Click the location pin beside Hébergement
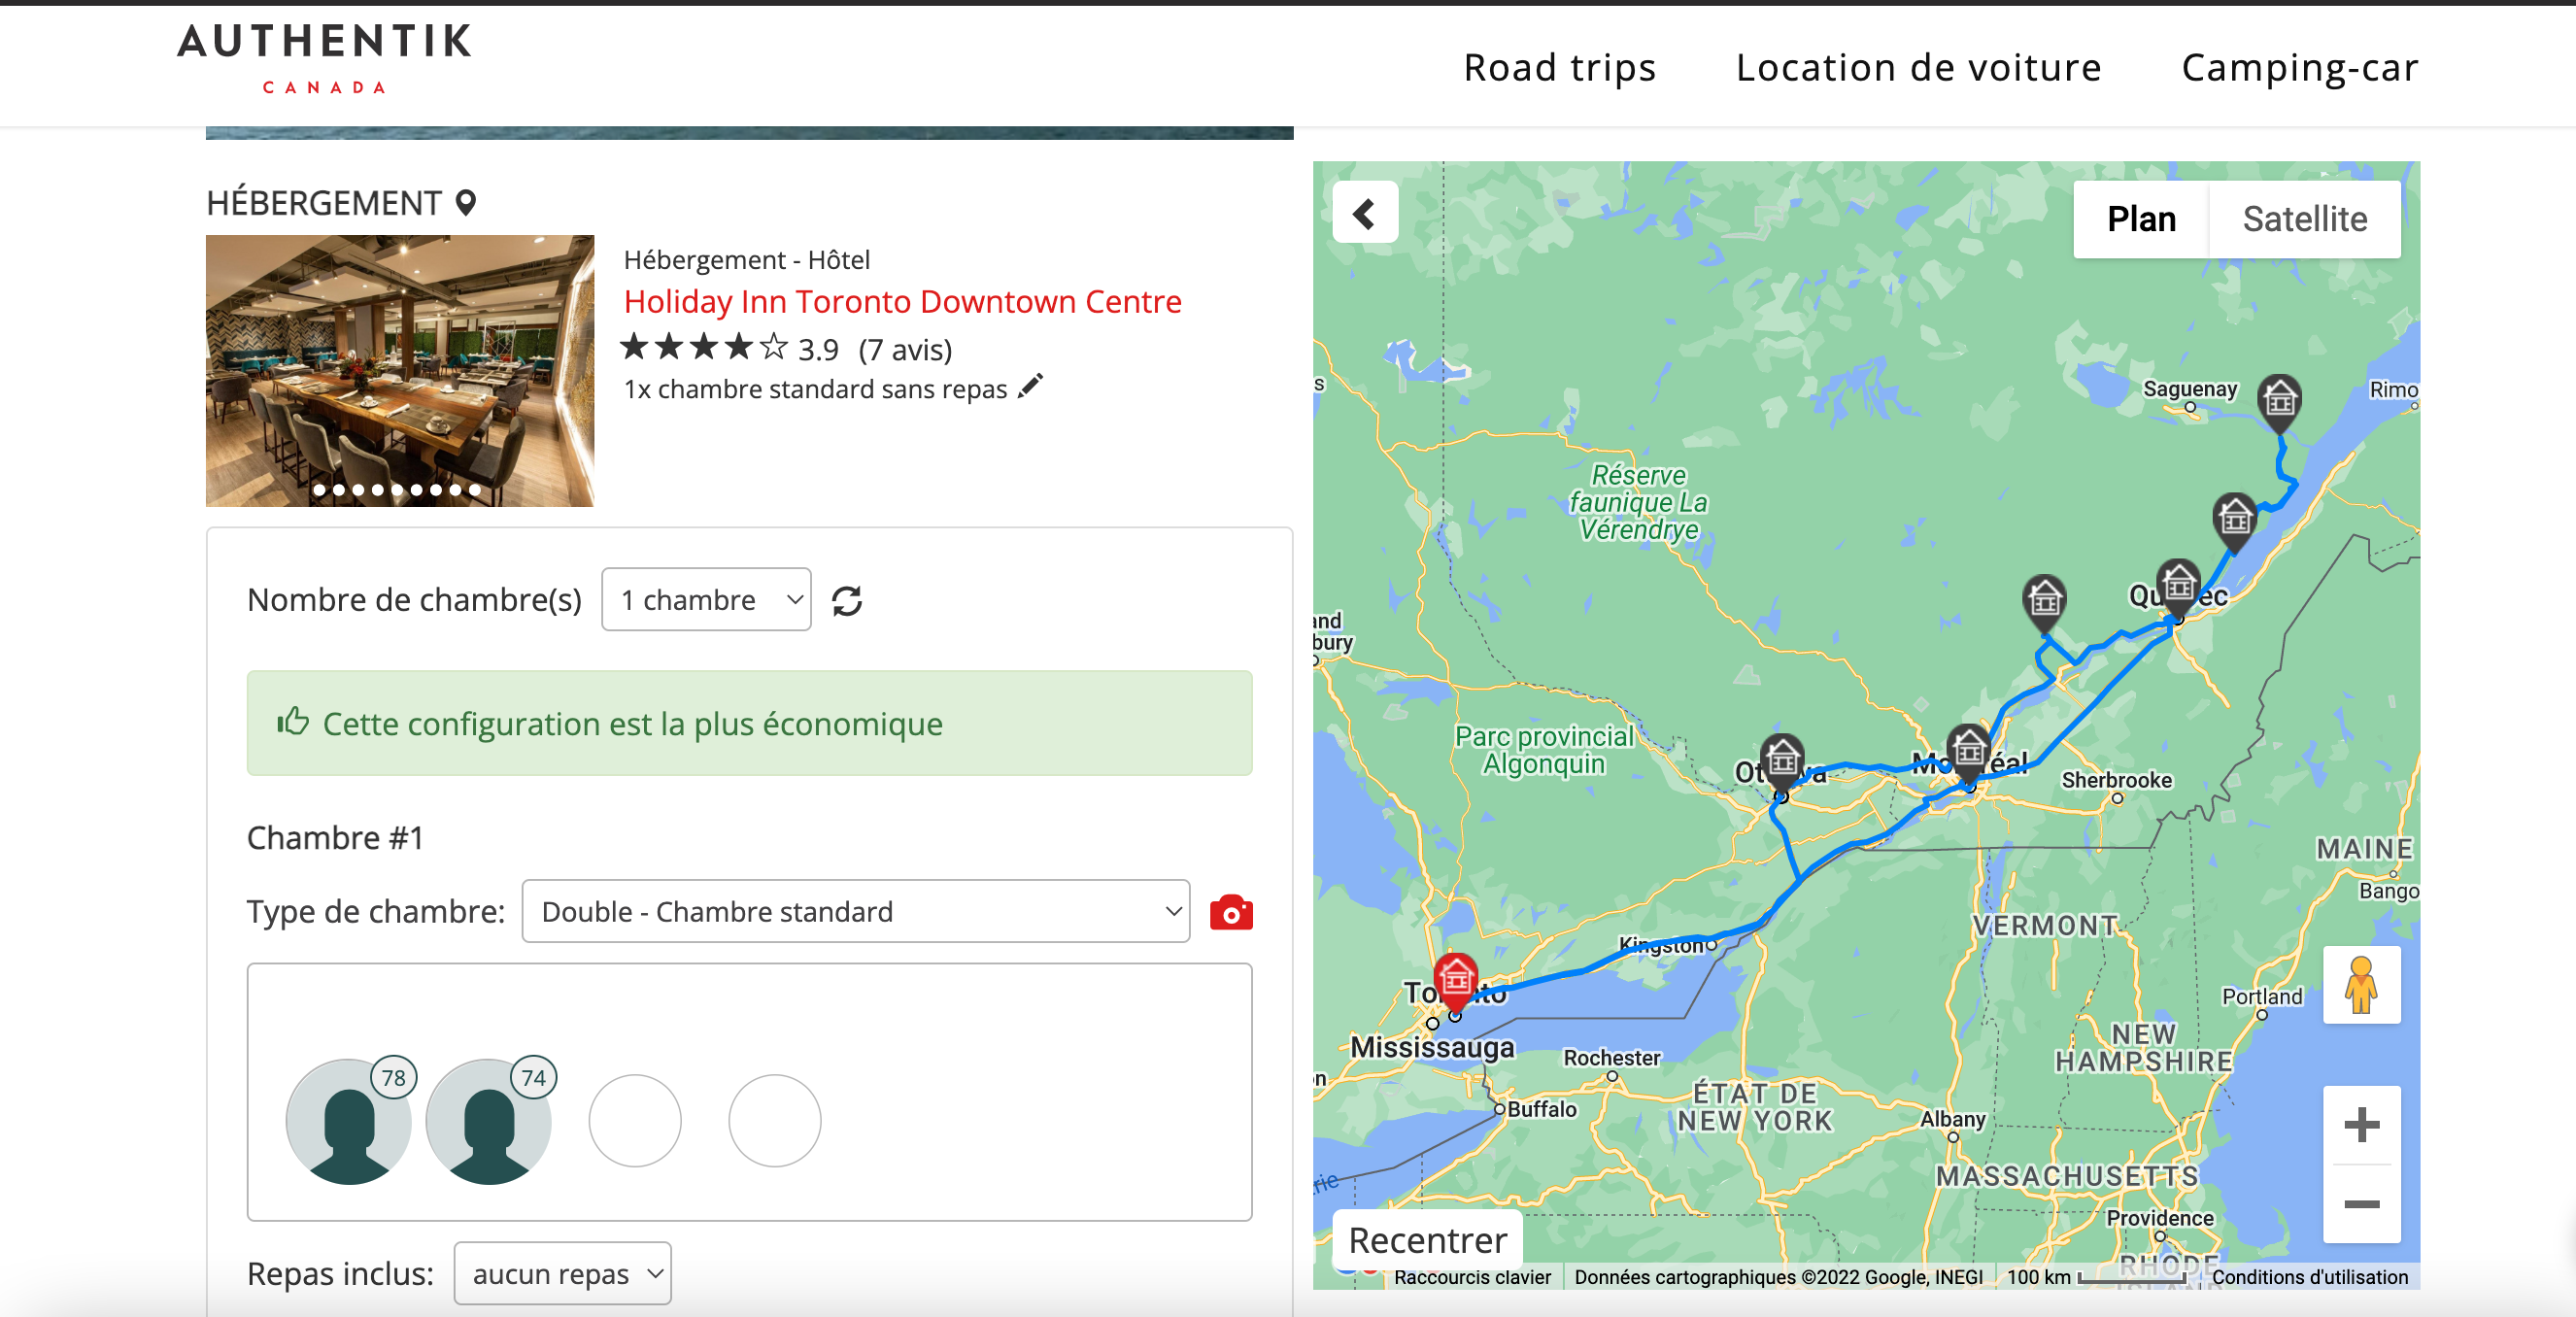Screen dimensions: 2576x1317 (465, 203)
